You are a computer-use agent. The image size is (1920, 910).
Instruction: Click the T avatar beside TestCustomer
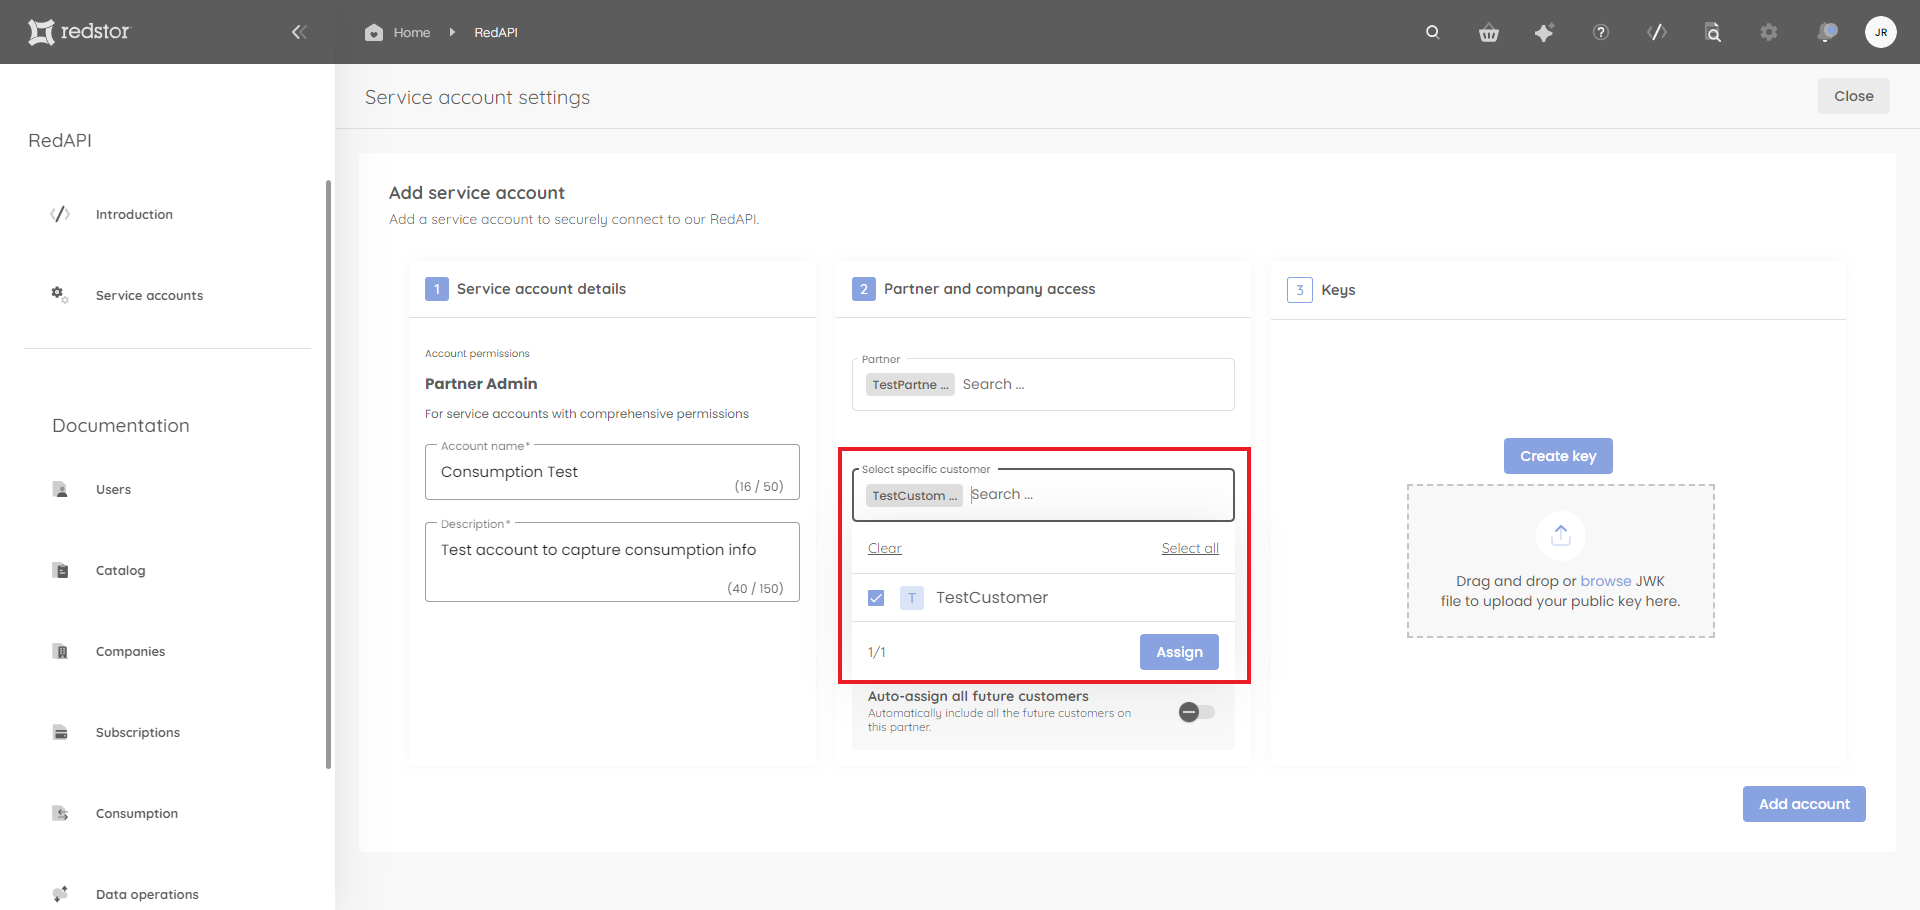[x=912, y=598]
